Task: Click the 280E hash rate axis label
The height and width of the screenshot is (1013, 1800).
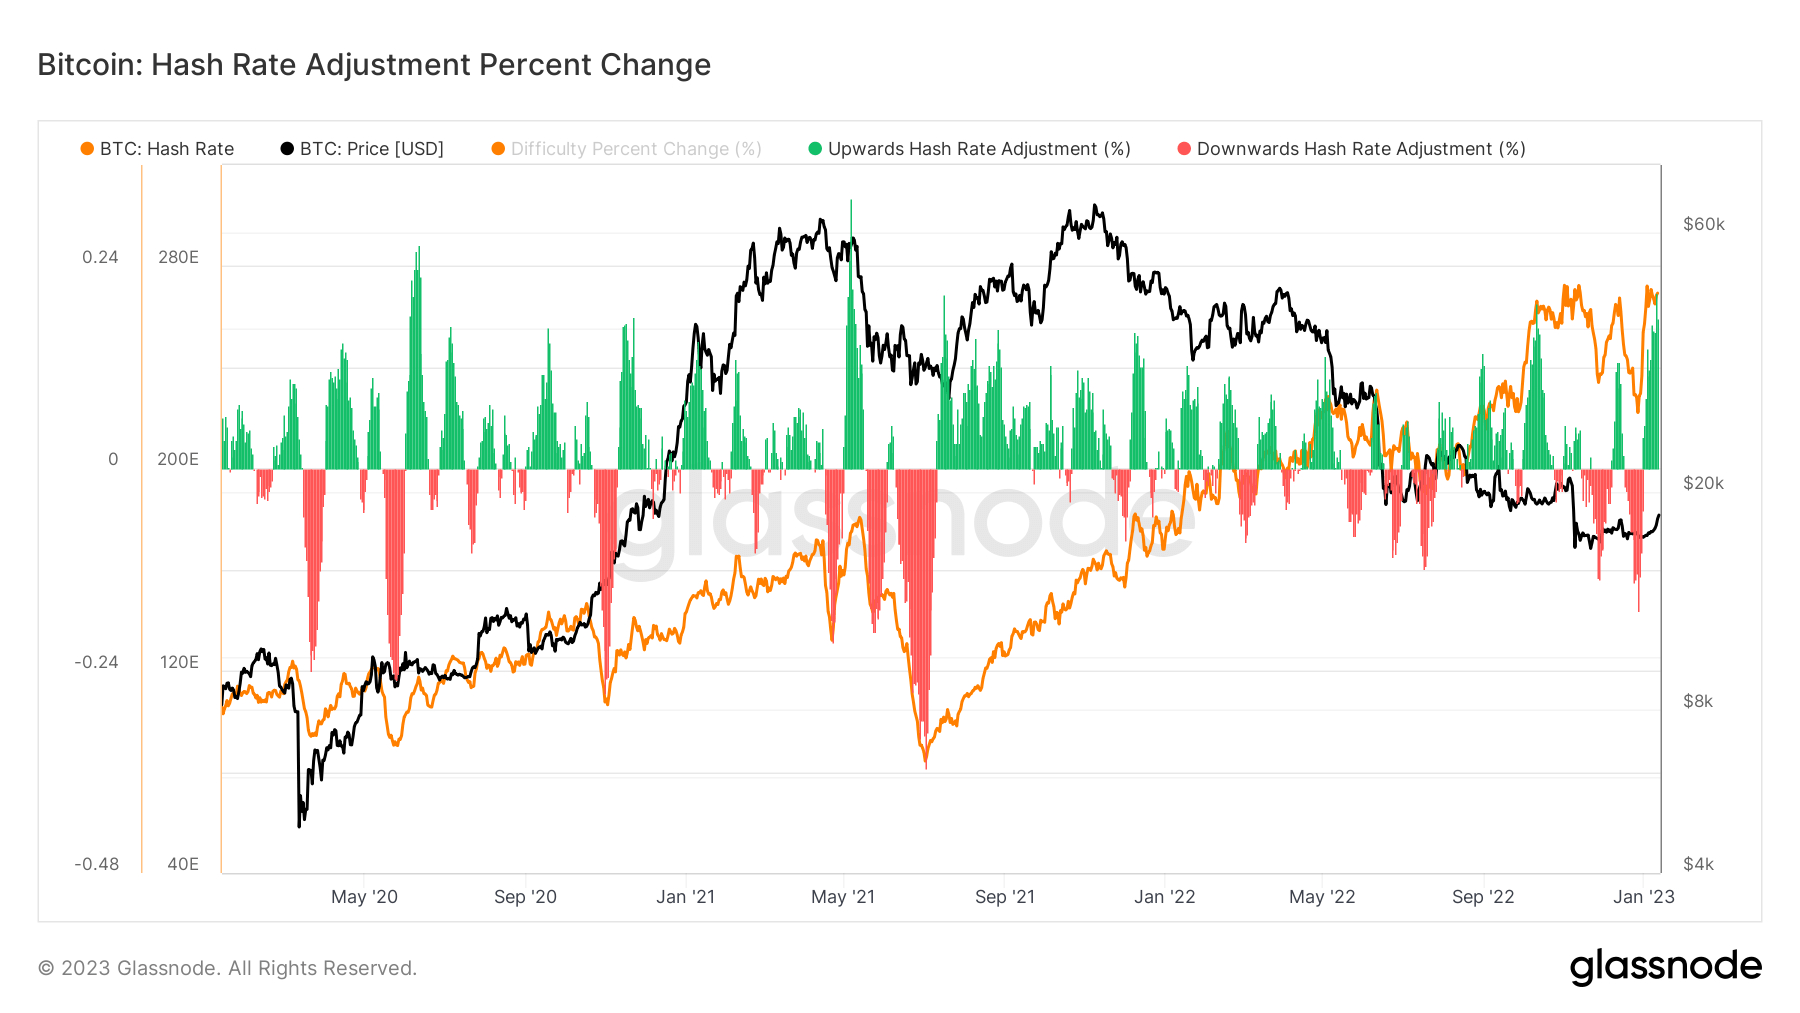Action: 178,257
